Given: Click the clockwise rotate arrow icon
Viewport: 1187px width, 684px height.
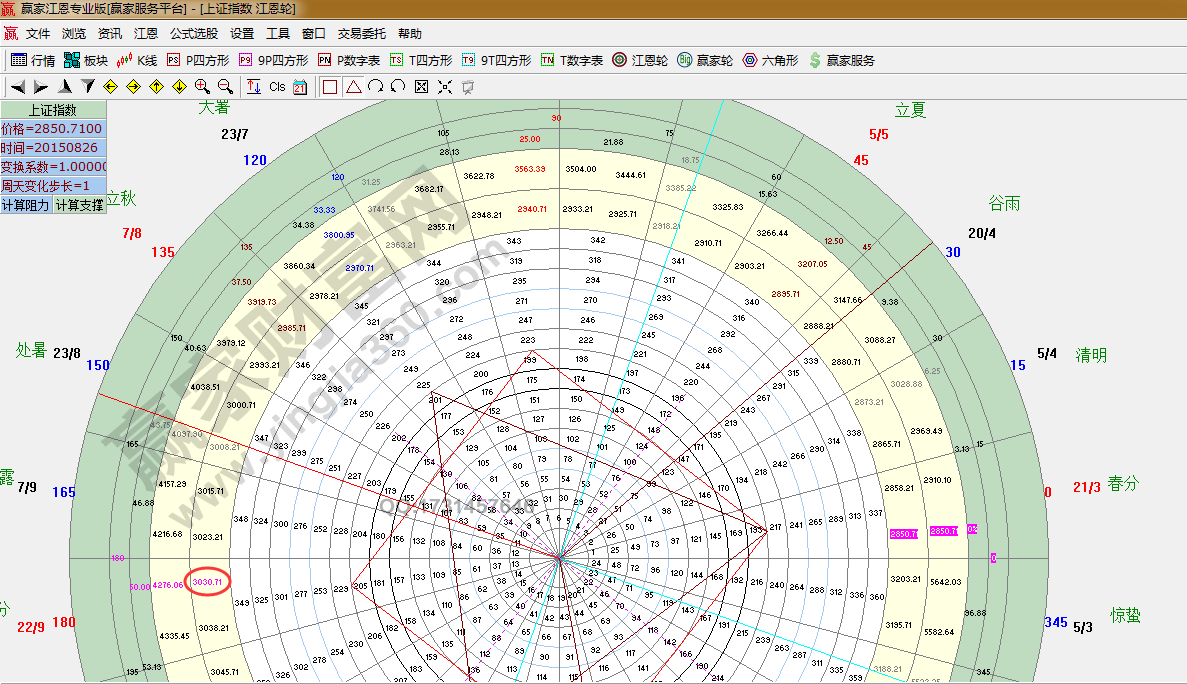Looking at the screenshot, I should (376, 87).
